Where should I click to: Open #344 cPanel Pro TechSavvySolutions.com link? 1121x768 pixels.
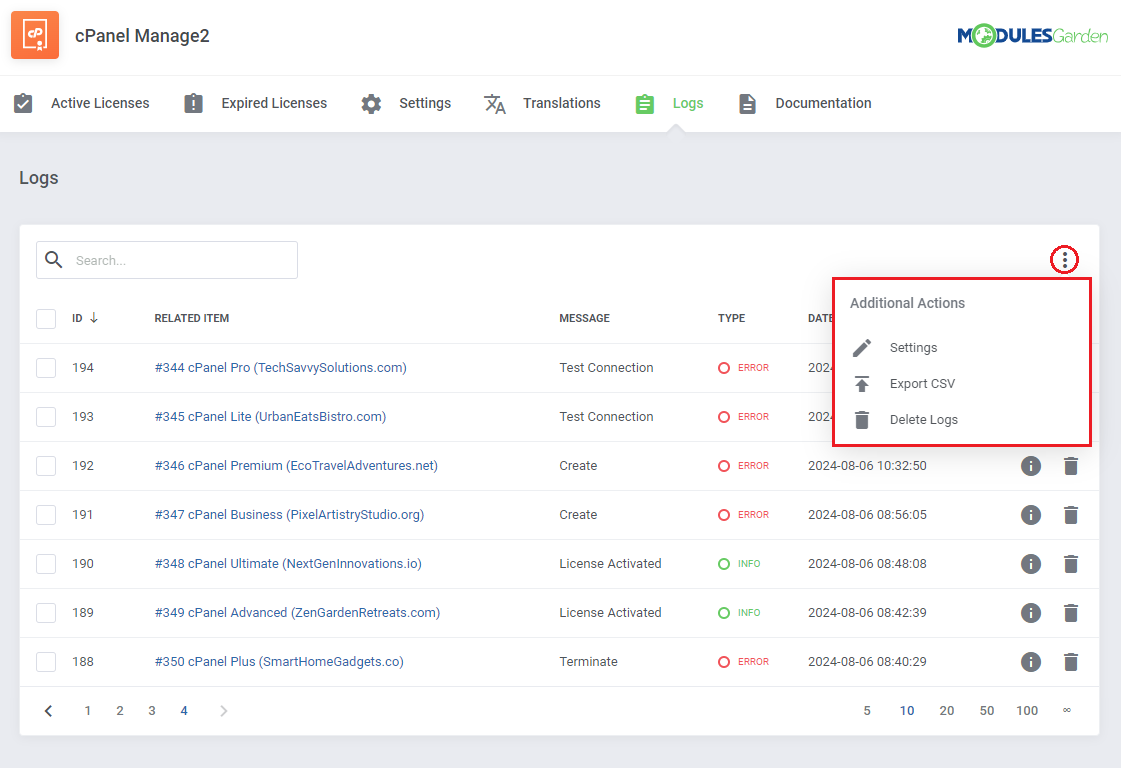280,368
